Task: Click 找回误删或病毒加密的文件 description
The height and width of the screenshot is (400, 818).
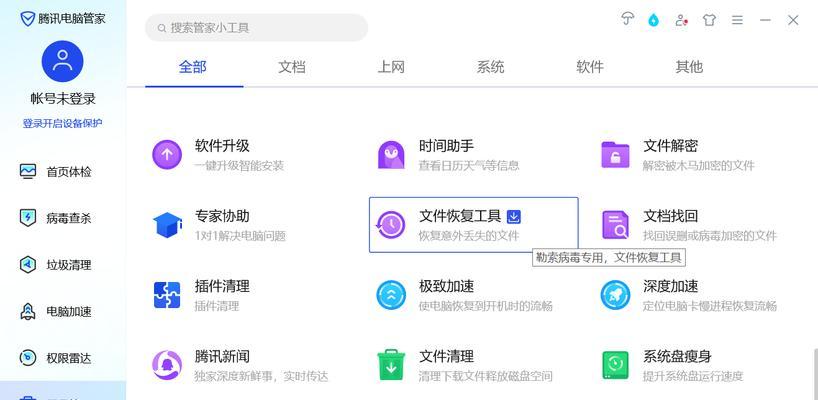Action: coord(710,236)
